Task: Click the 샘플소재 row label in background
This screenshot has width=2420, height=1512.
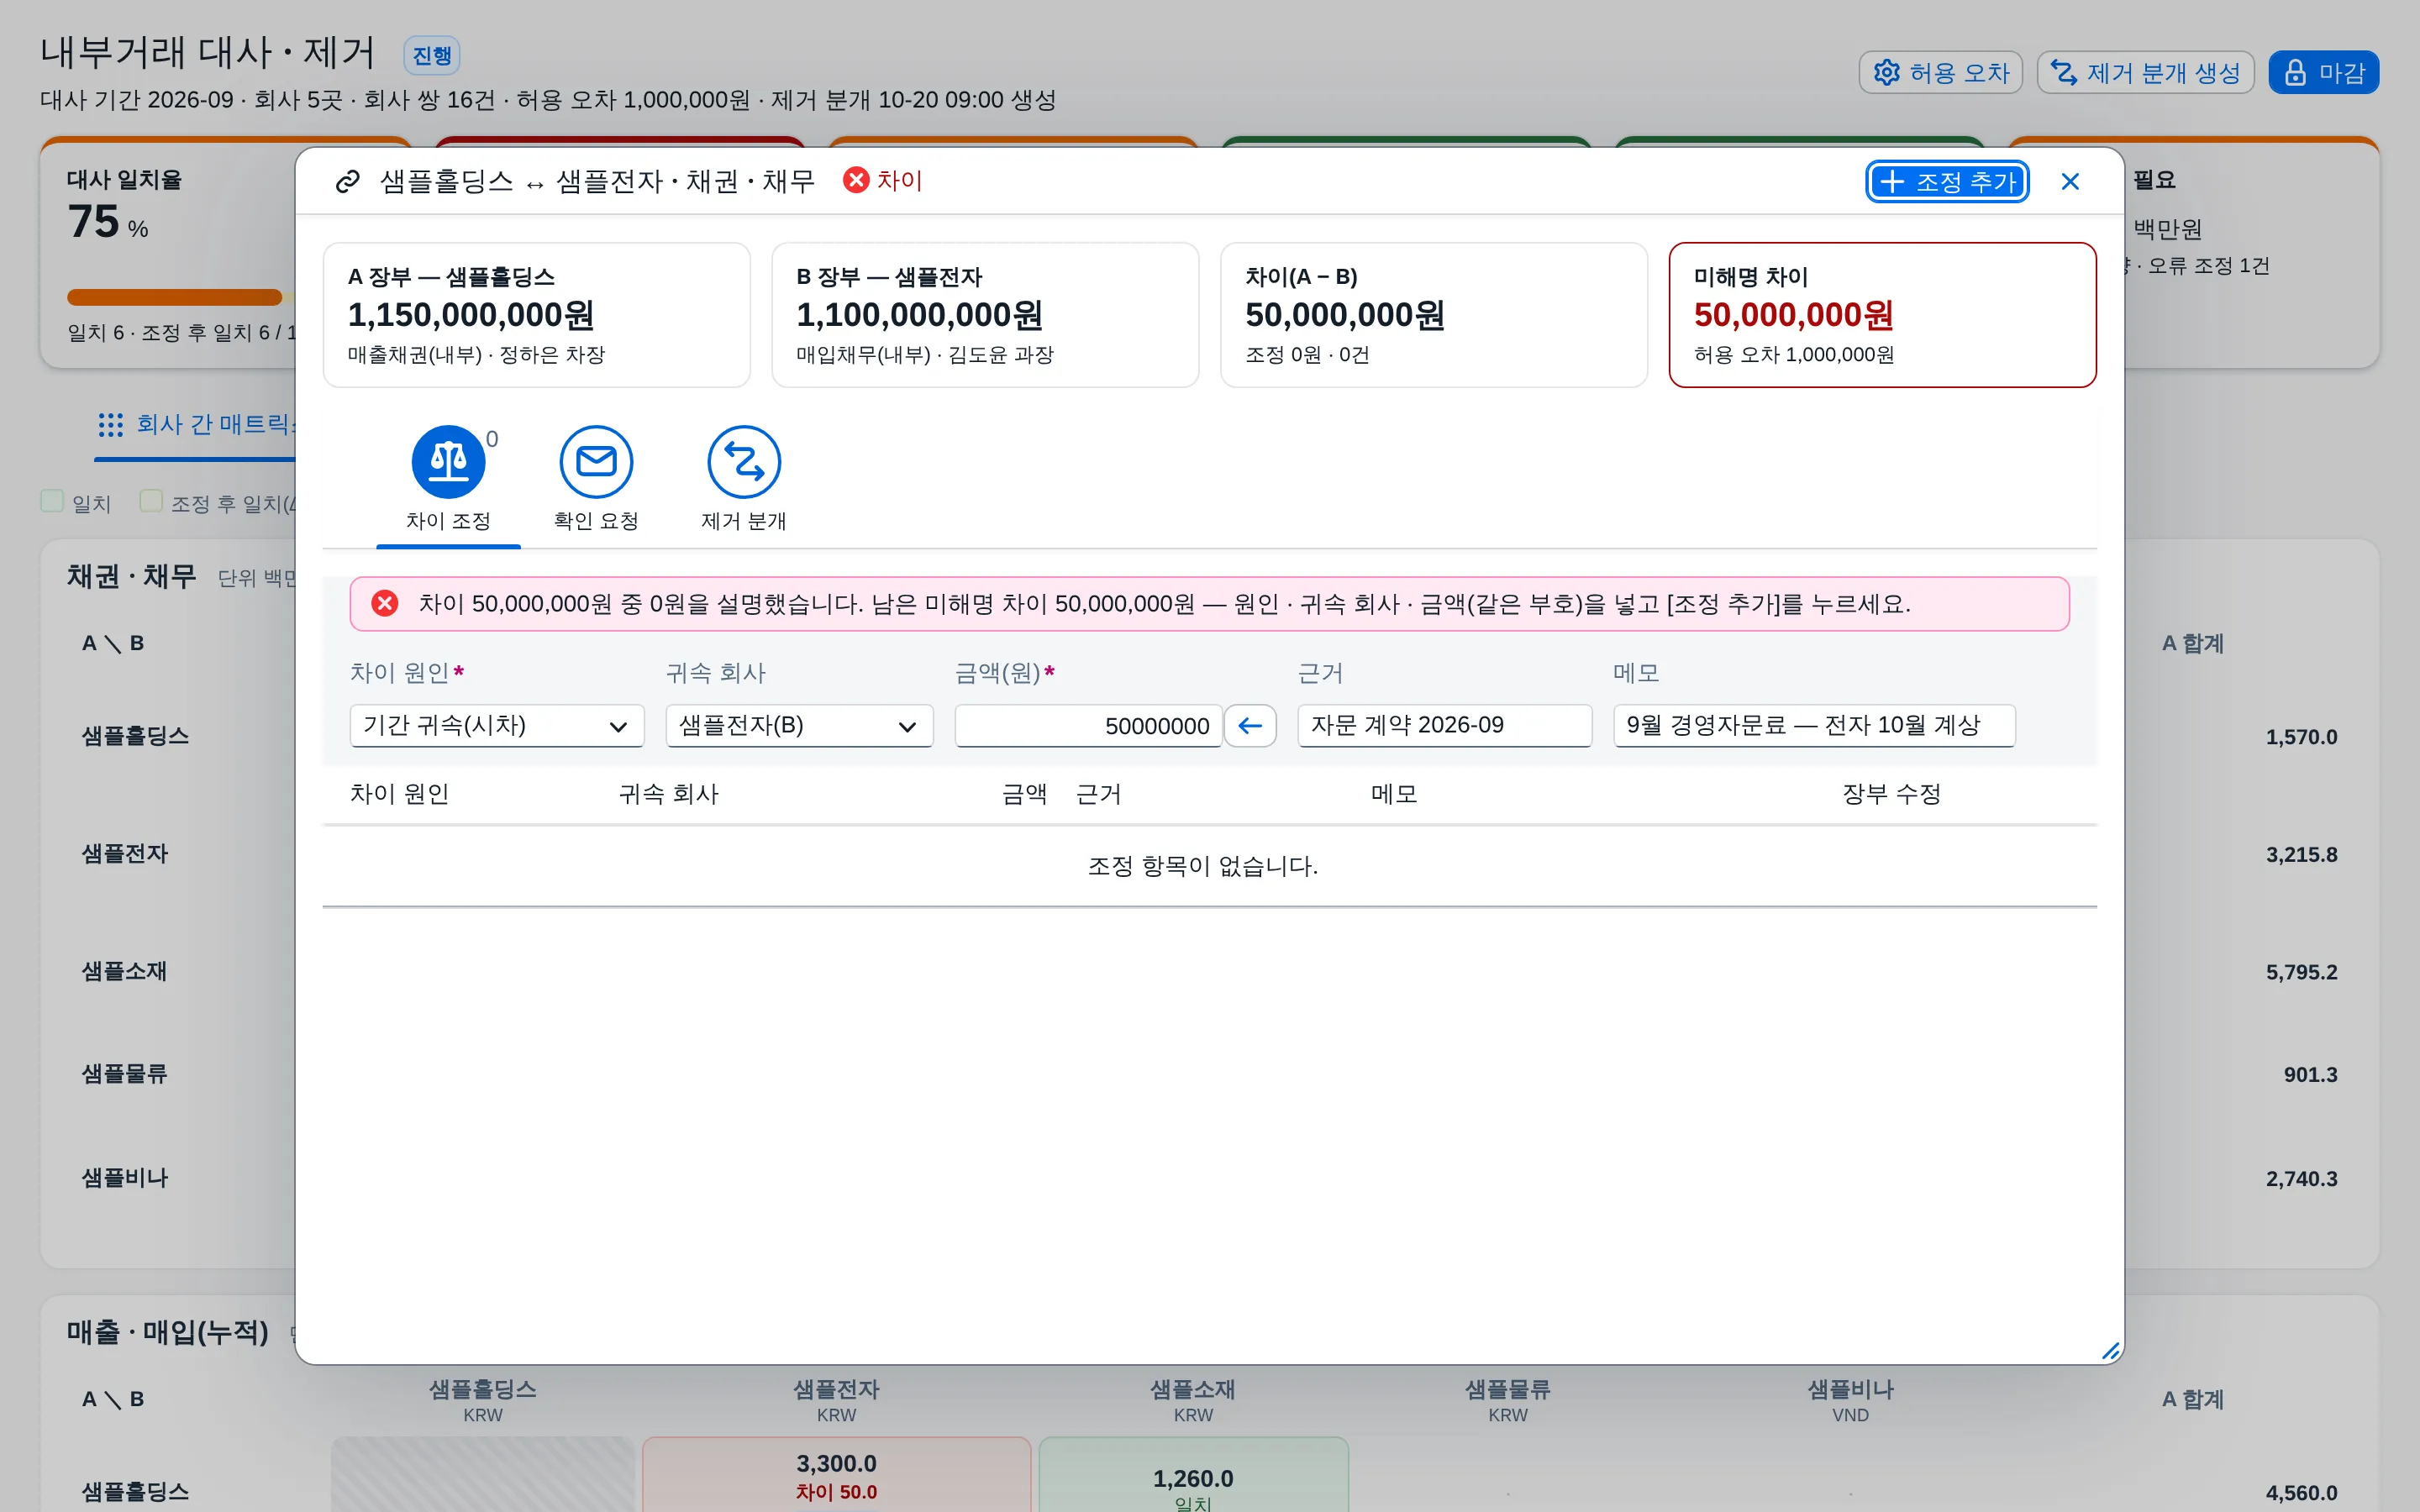Action: (124, 971)
